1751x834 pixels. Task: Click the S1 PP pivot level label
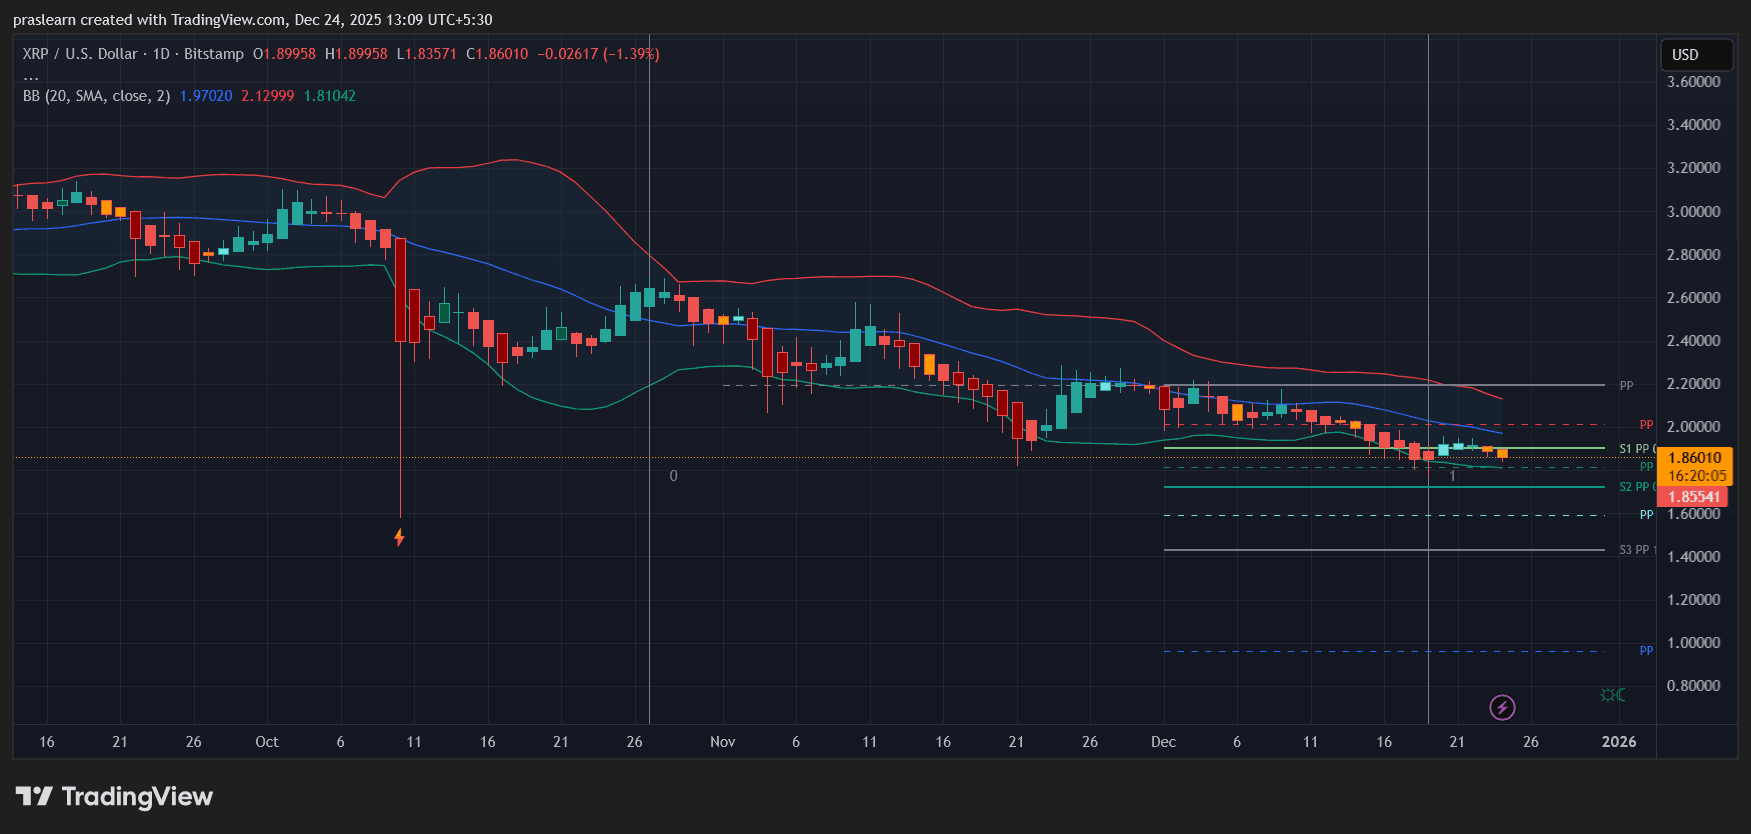1635,449
